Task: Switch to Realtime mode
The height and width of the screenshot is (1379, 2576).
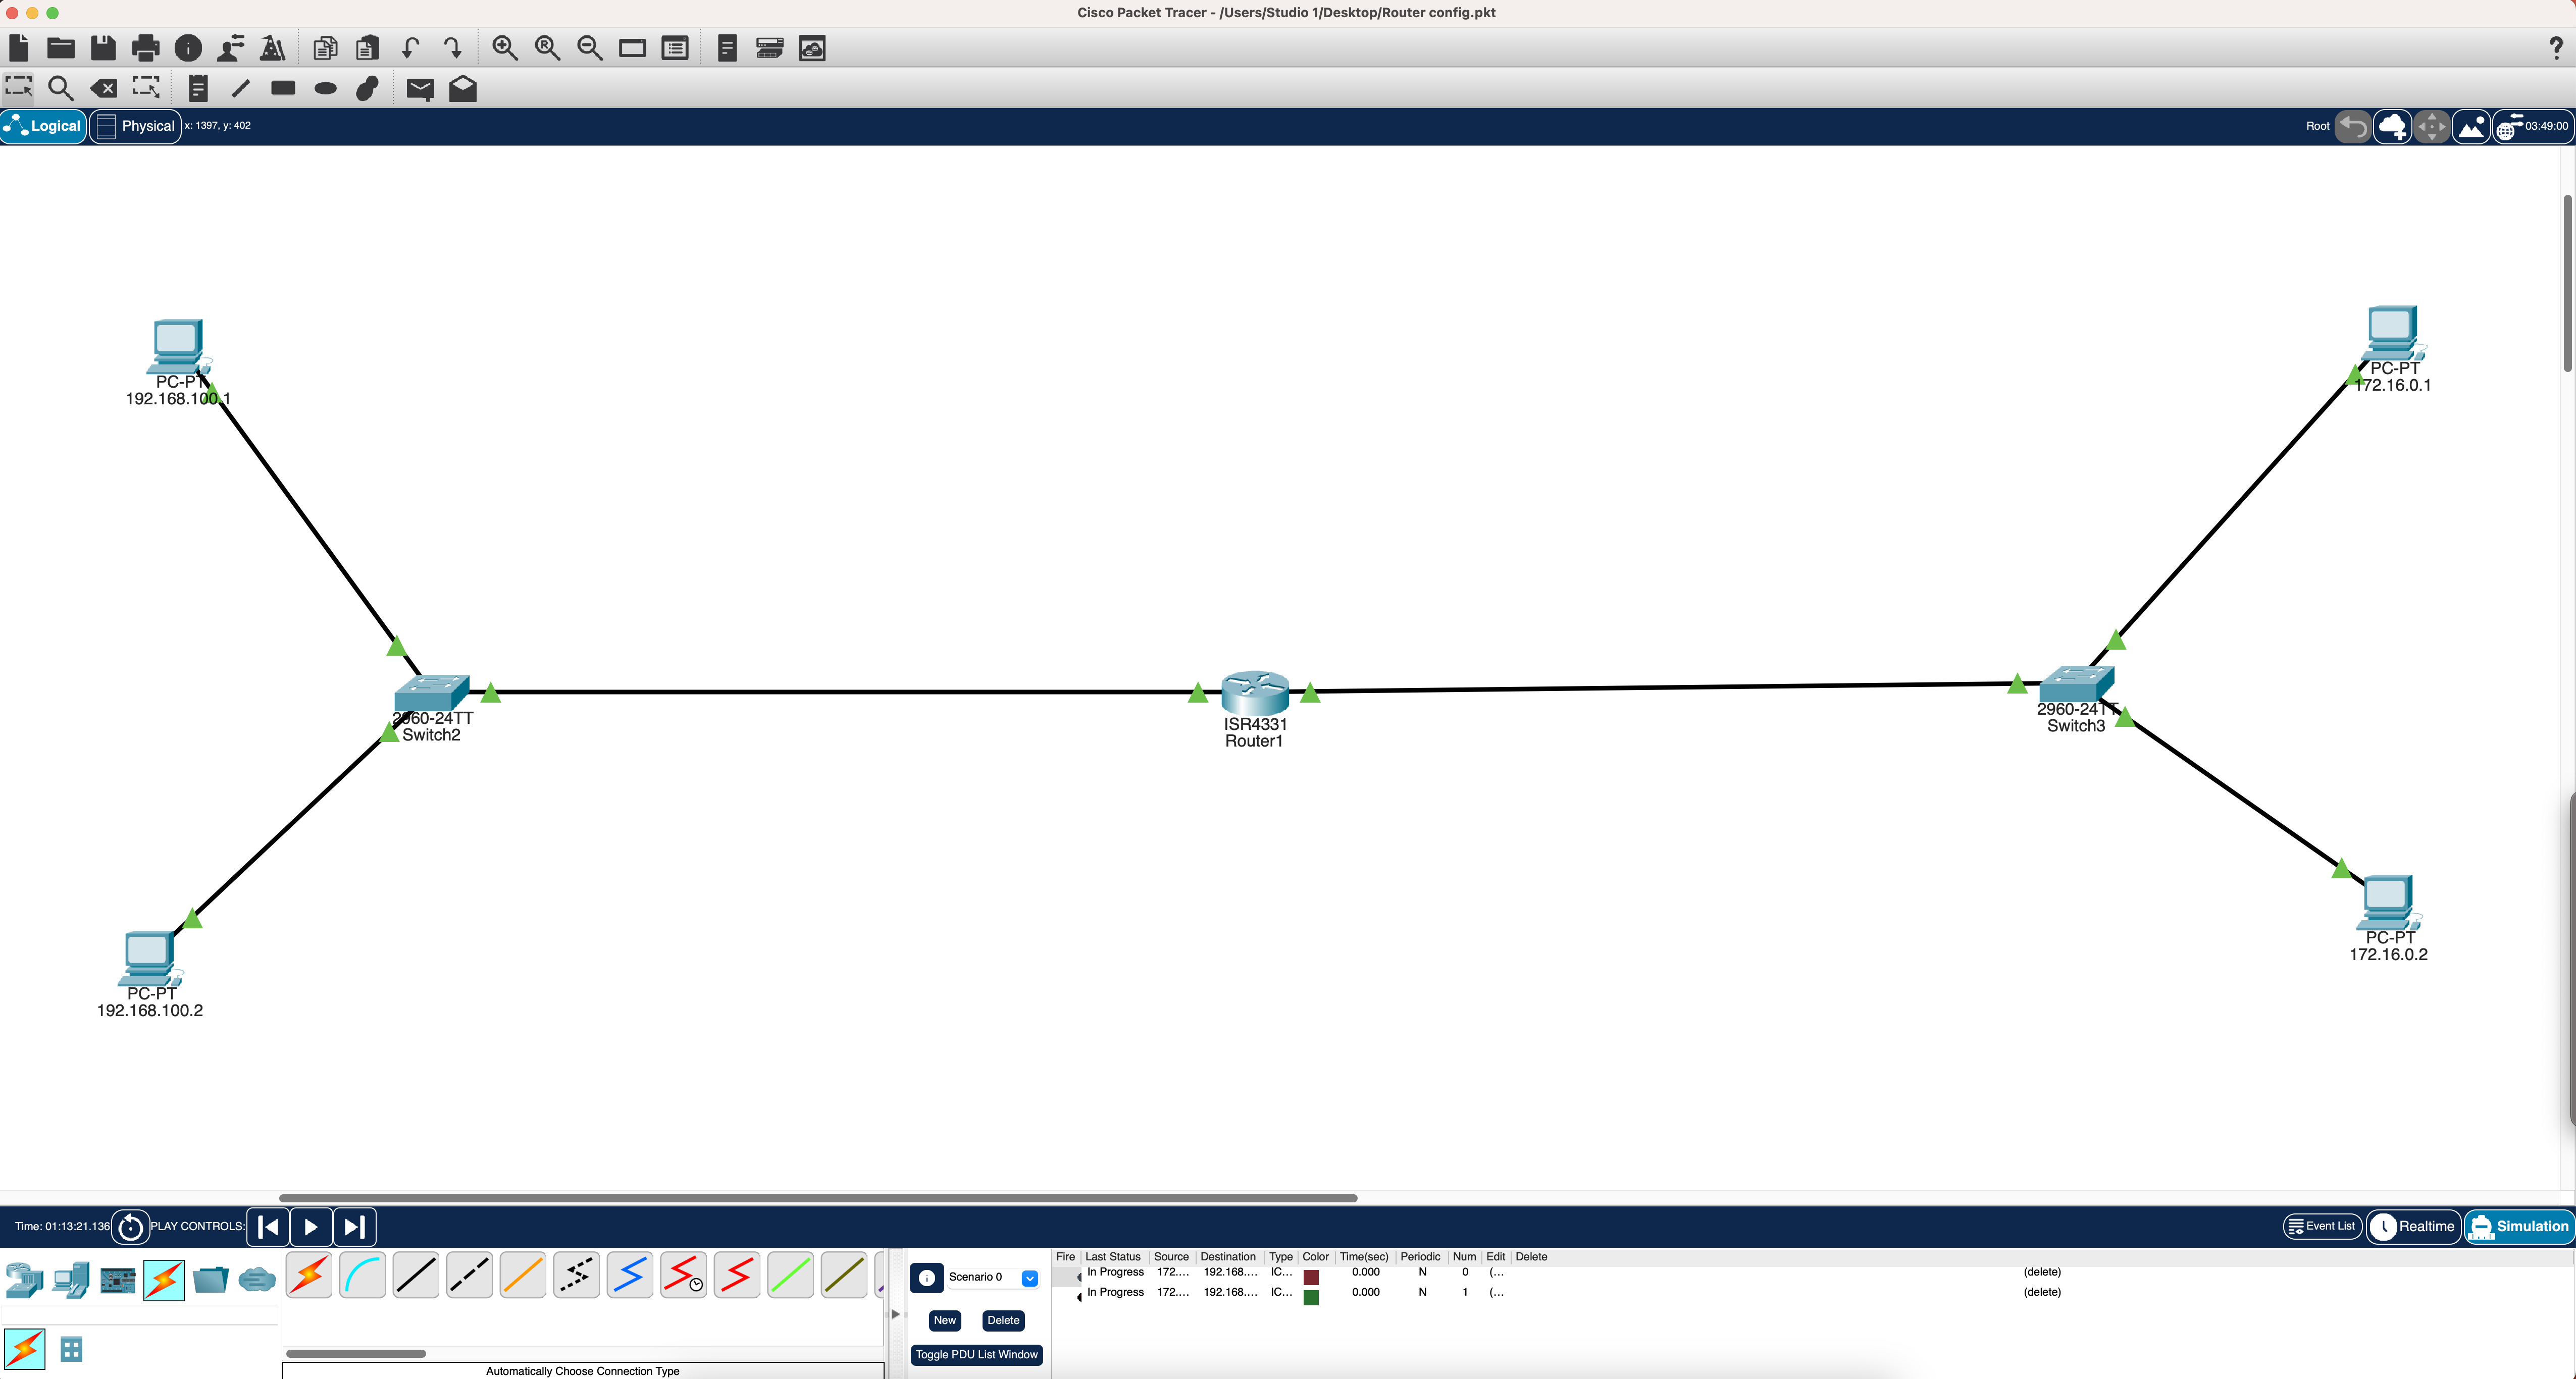Action: click(x=2413, y=1226)
